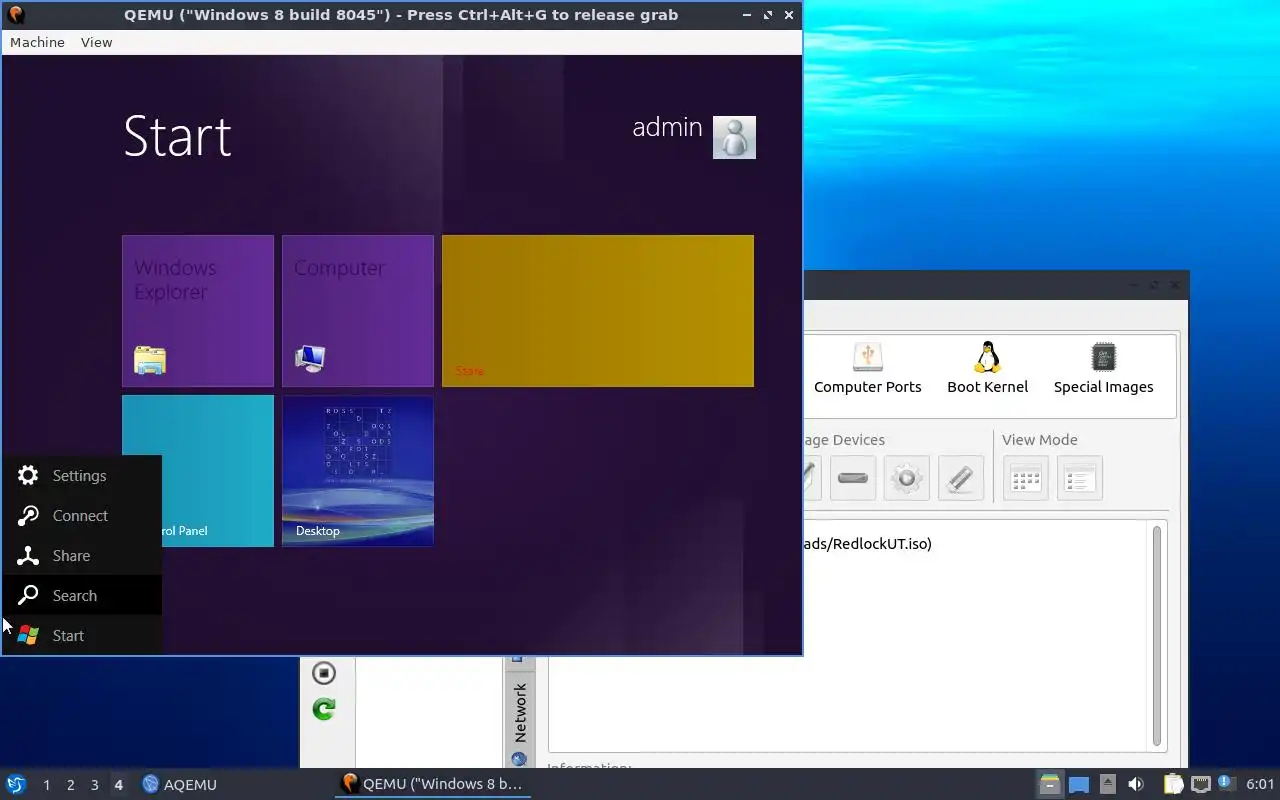Image resolution: width=1280 pixels, height=800 pixels.
Task: Open the volume control speaker icon
Action: pyautogui.click(x=1136, y=784)
